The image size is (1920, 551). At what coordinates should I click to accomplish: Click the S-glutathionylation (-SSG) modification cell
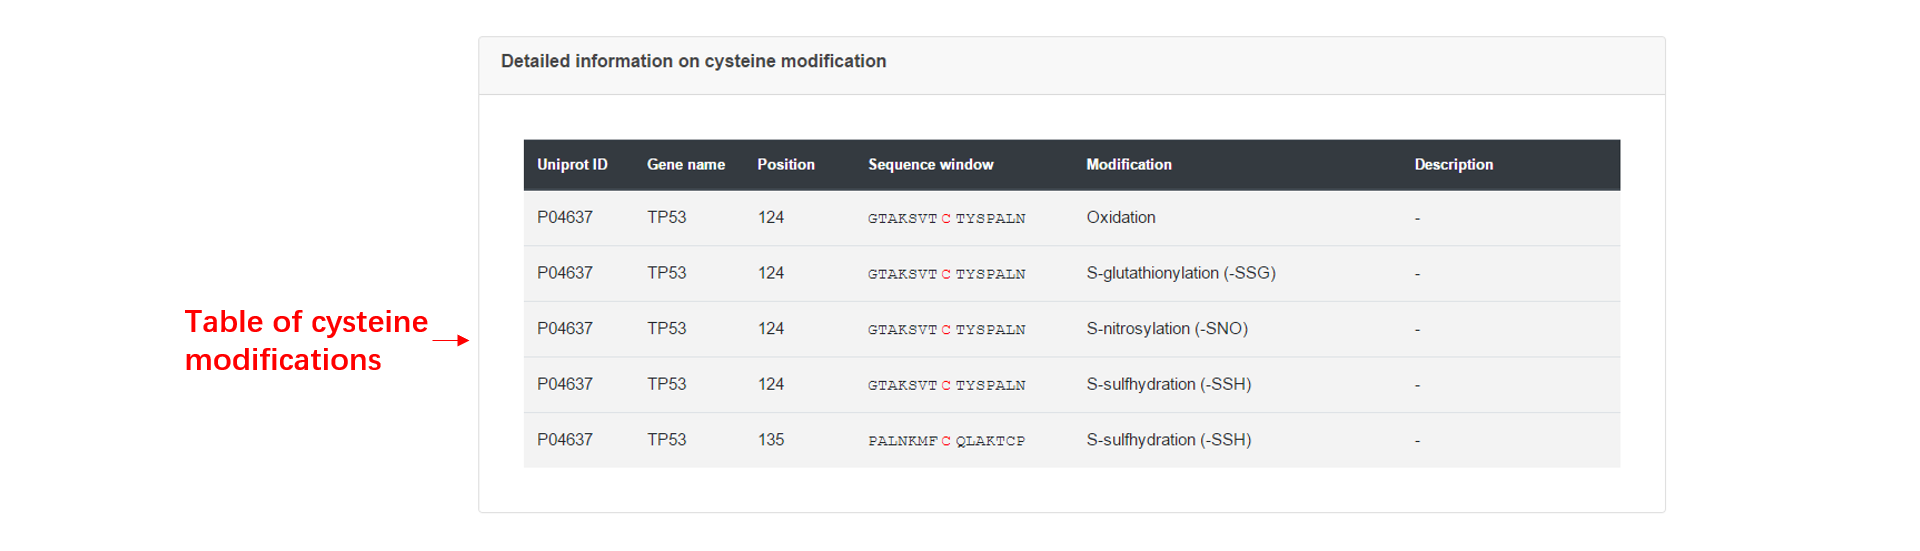(1181, 273)
